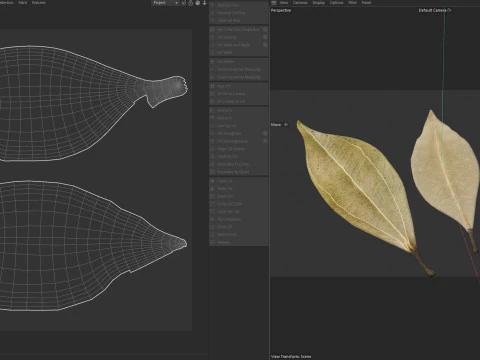
Task: Open the viewport Options menu
Action: (337, 3)
